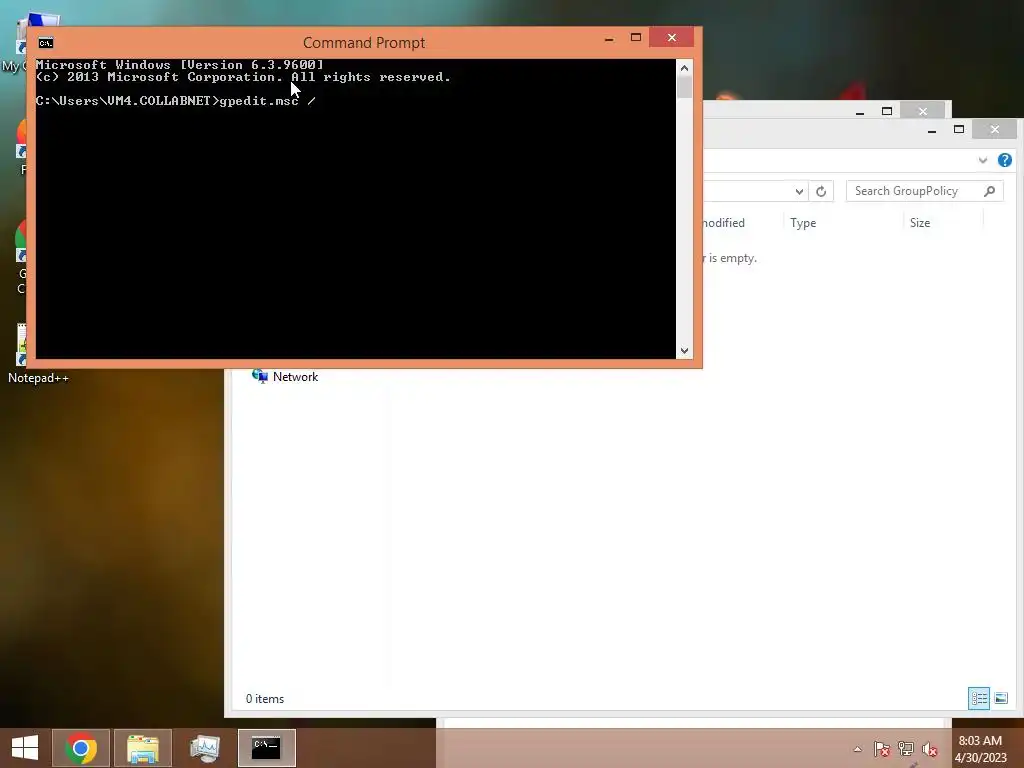
Task: Click the '0 items' status bar text
Action: (264, 699)
